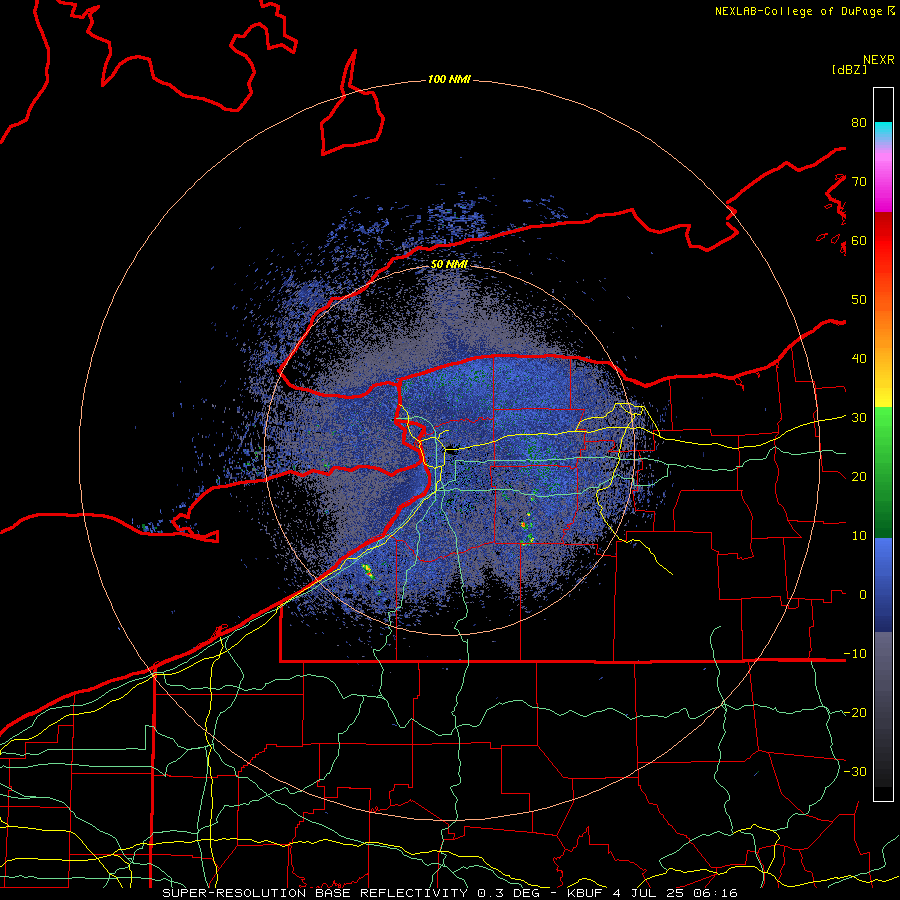Click the 50 dBZ scale value

click(859, 300)
